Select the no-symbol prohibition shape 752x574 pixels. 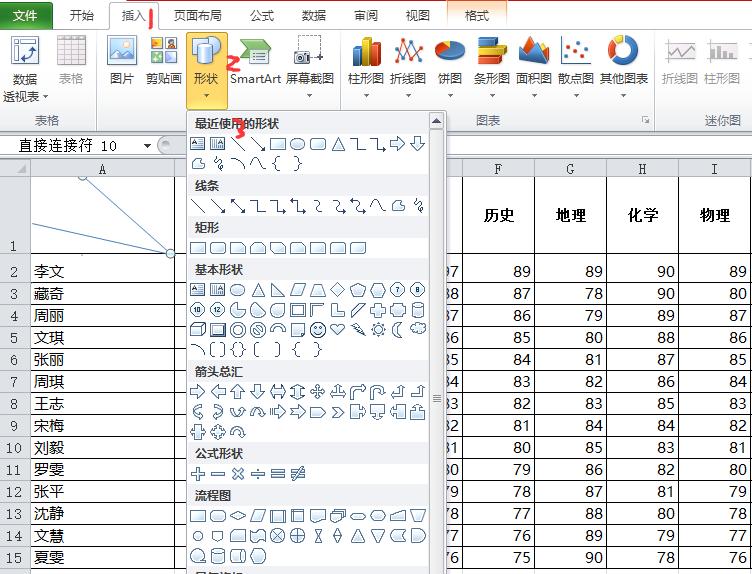258,329
